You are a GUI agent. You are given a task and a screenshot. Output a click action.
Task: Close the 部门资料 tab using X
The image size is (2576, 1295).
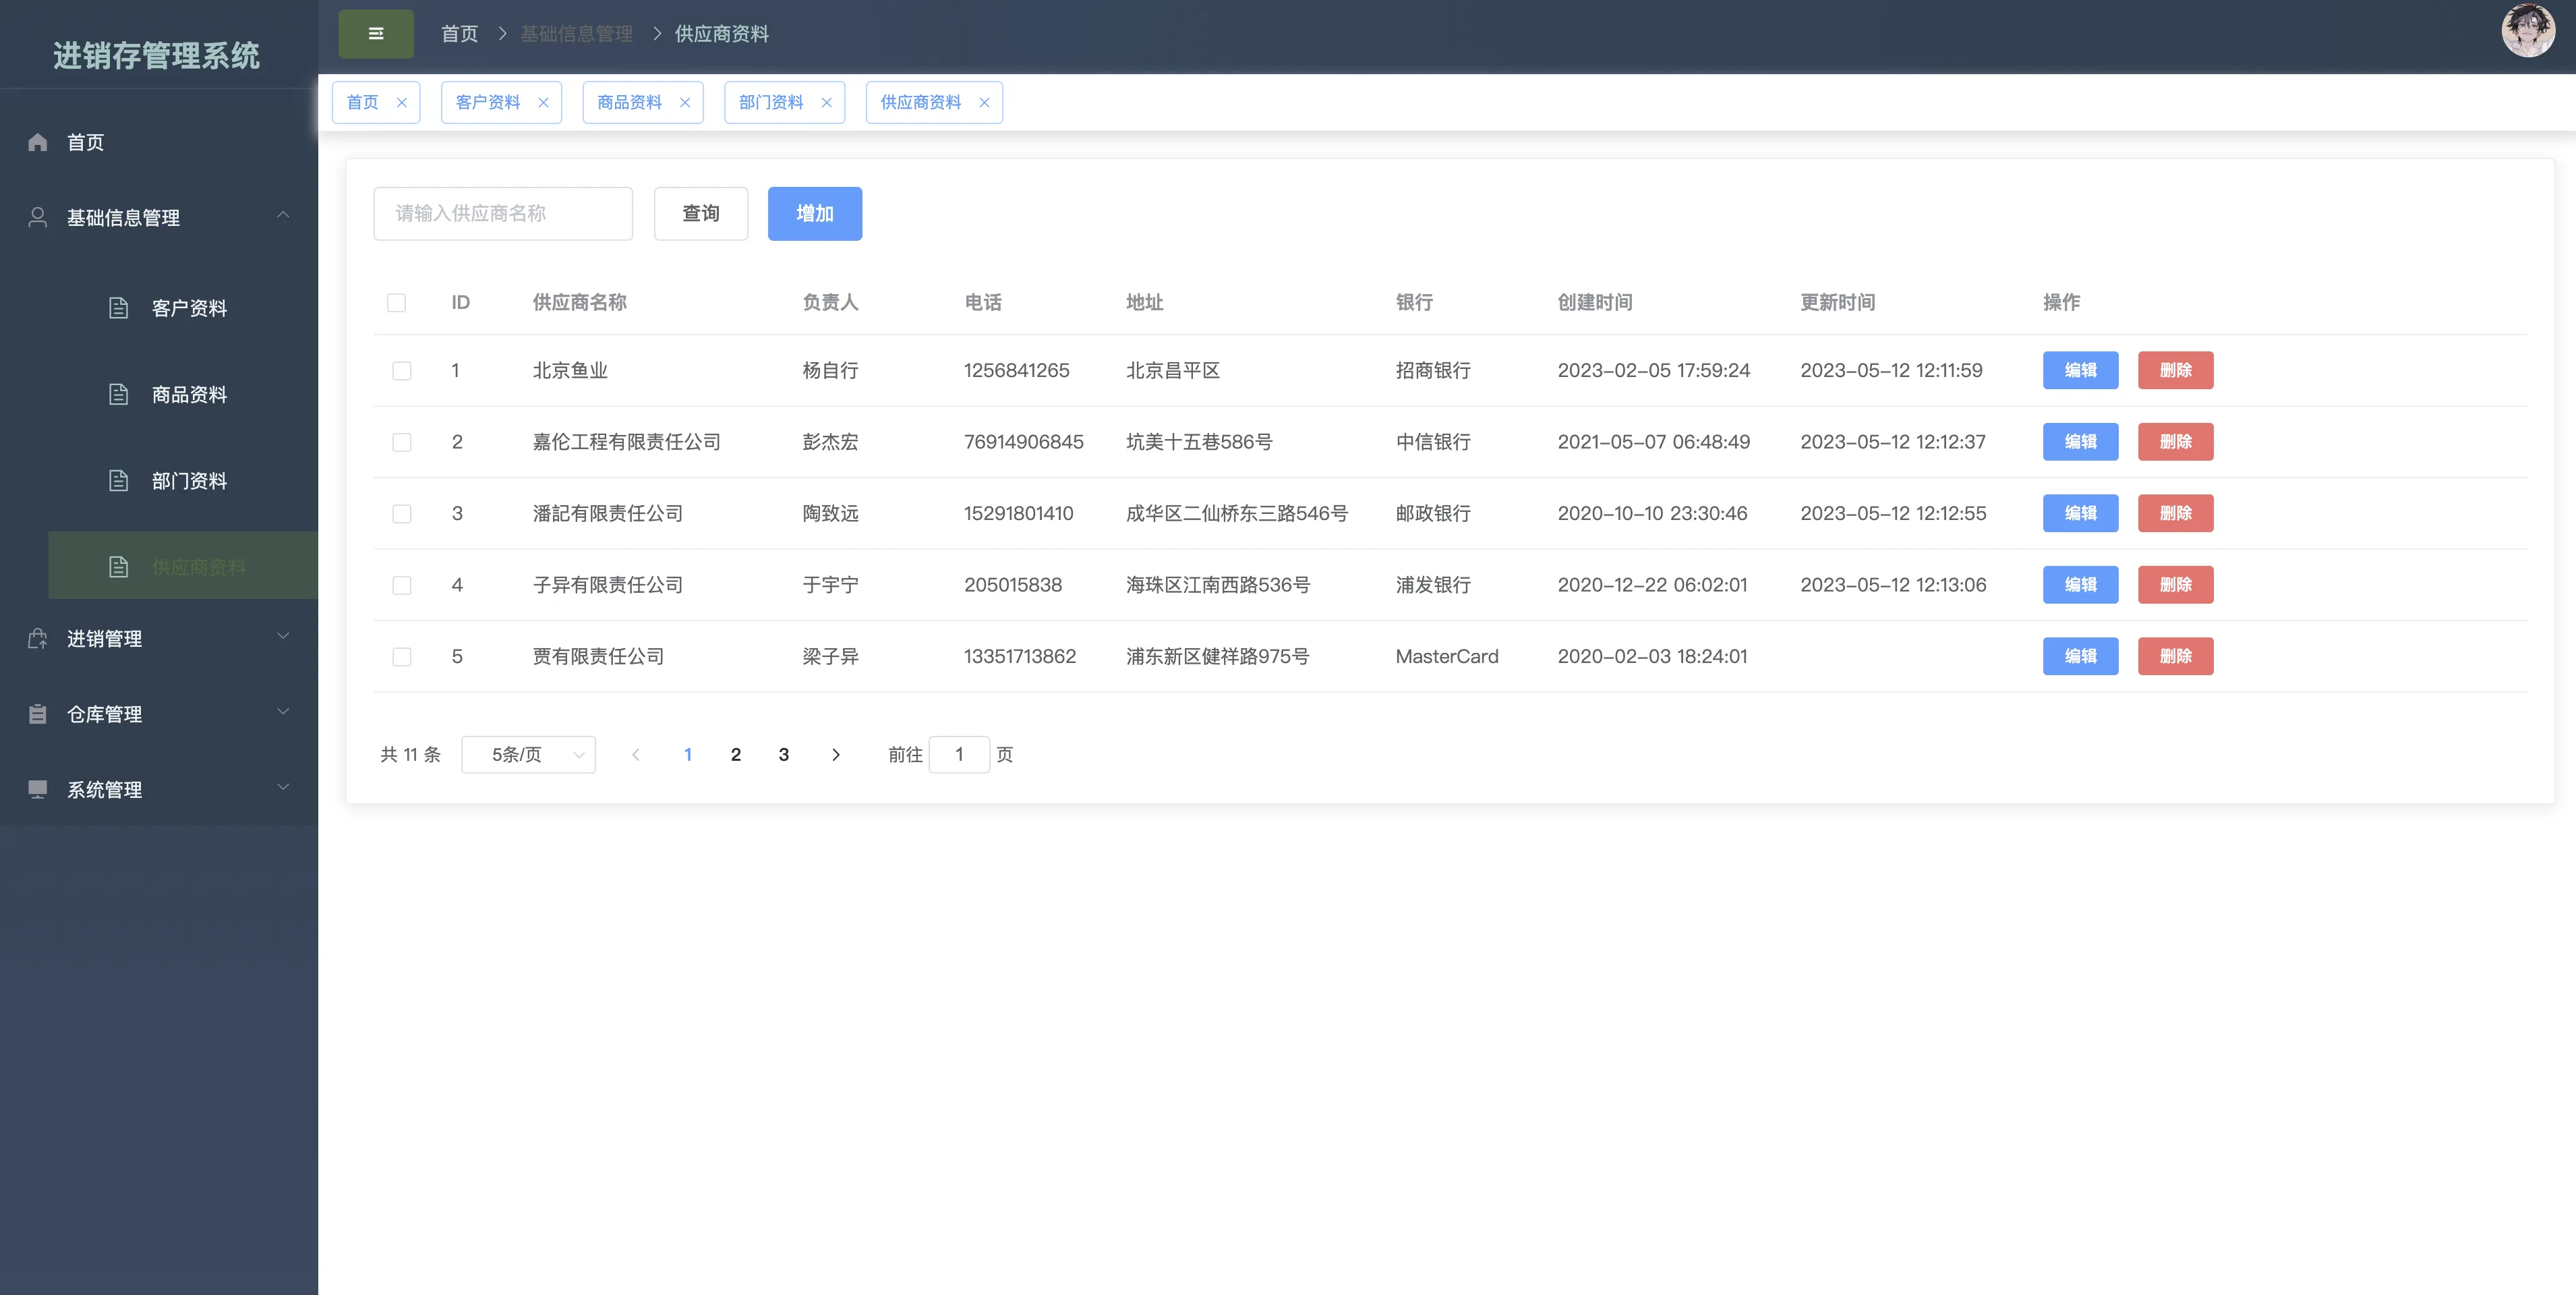click(826, 103)
